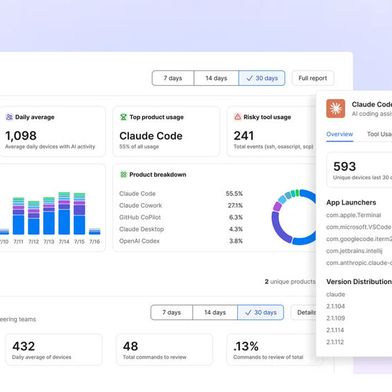The image size is (392, 392).
Task: Click the 27.1% value
Action: tap(235, 205)
